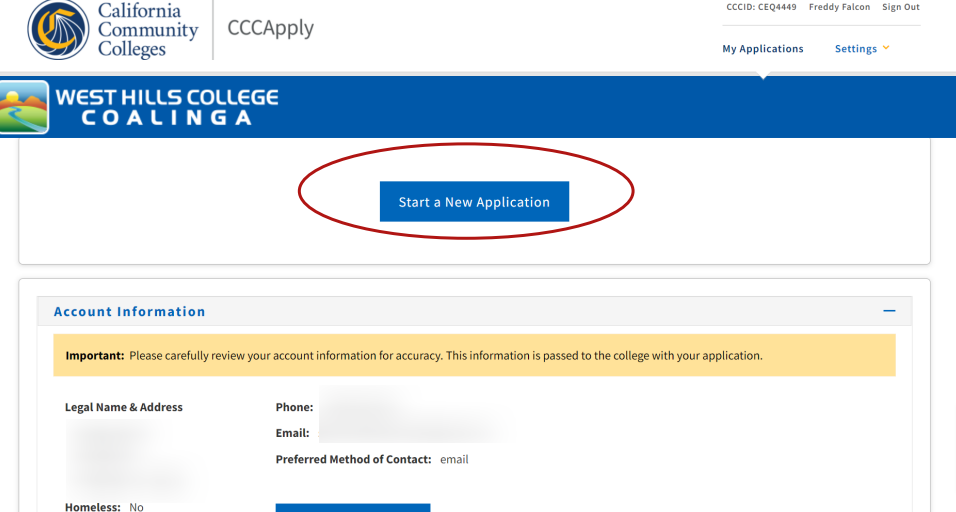This screenshot has width=956, height=512.
Task: Click the yellow Important notice banner
Action: click(x=474, y=355)
